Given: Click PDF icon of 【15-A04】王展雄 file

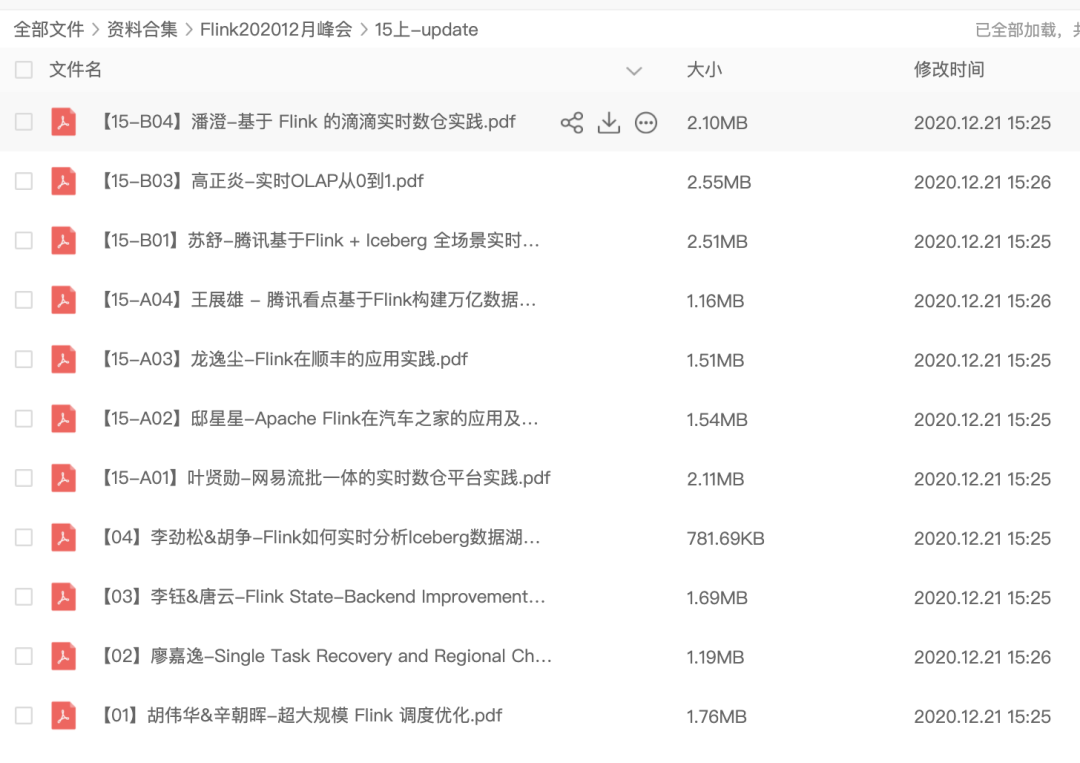Looking at the screenshot, I should tap(63, 300).
